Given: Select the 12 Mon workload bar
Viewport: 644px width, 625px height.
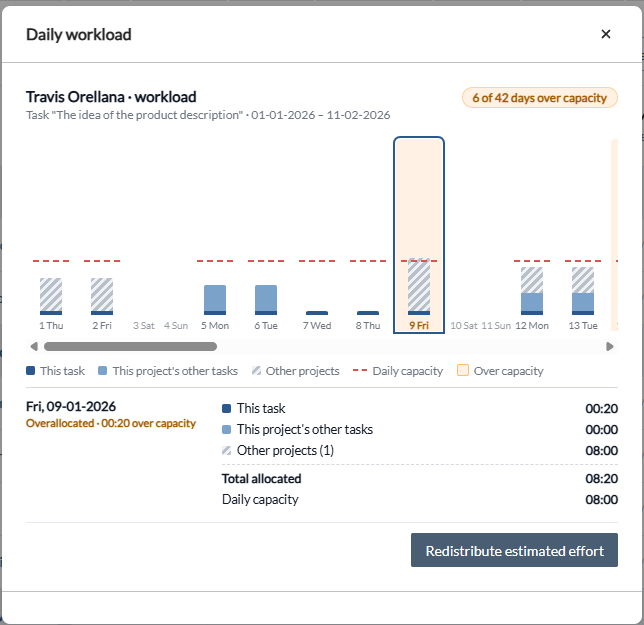Looking at the screenshot, I should tap(532, 291).
